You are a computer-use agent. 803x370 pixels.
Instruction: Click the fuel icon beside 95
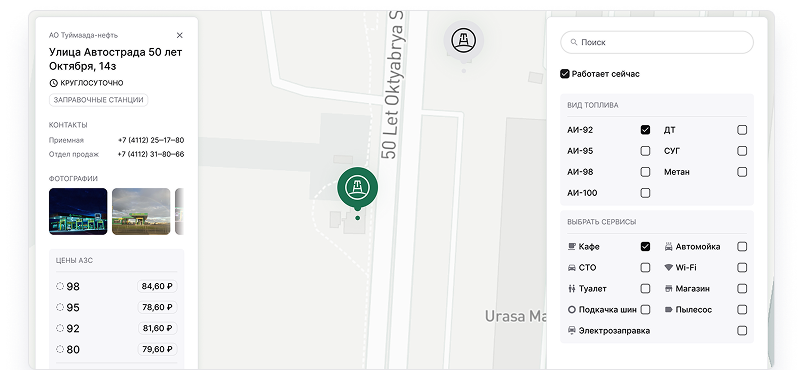point(60,307)
